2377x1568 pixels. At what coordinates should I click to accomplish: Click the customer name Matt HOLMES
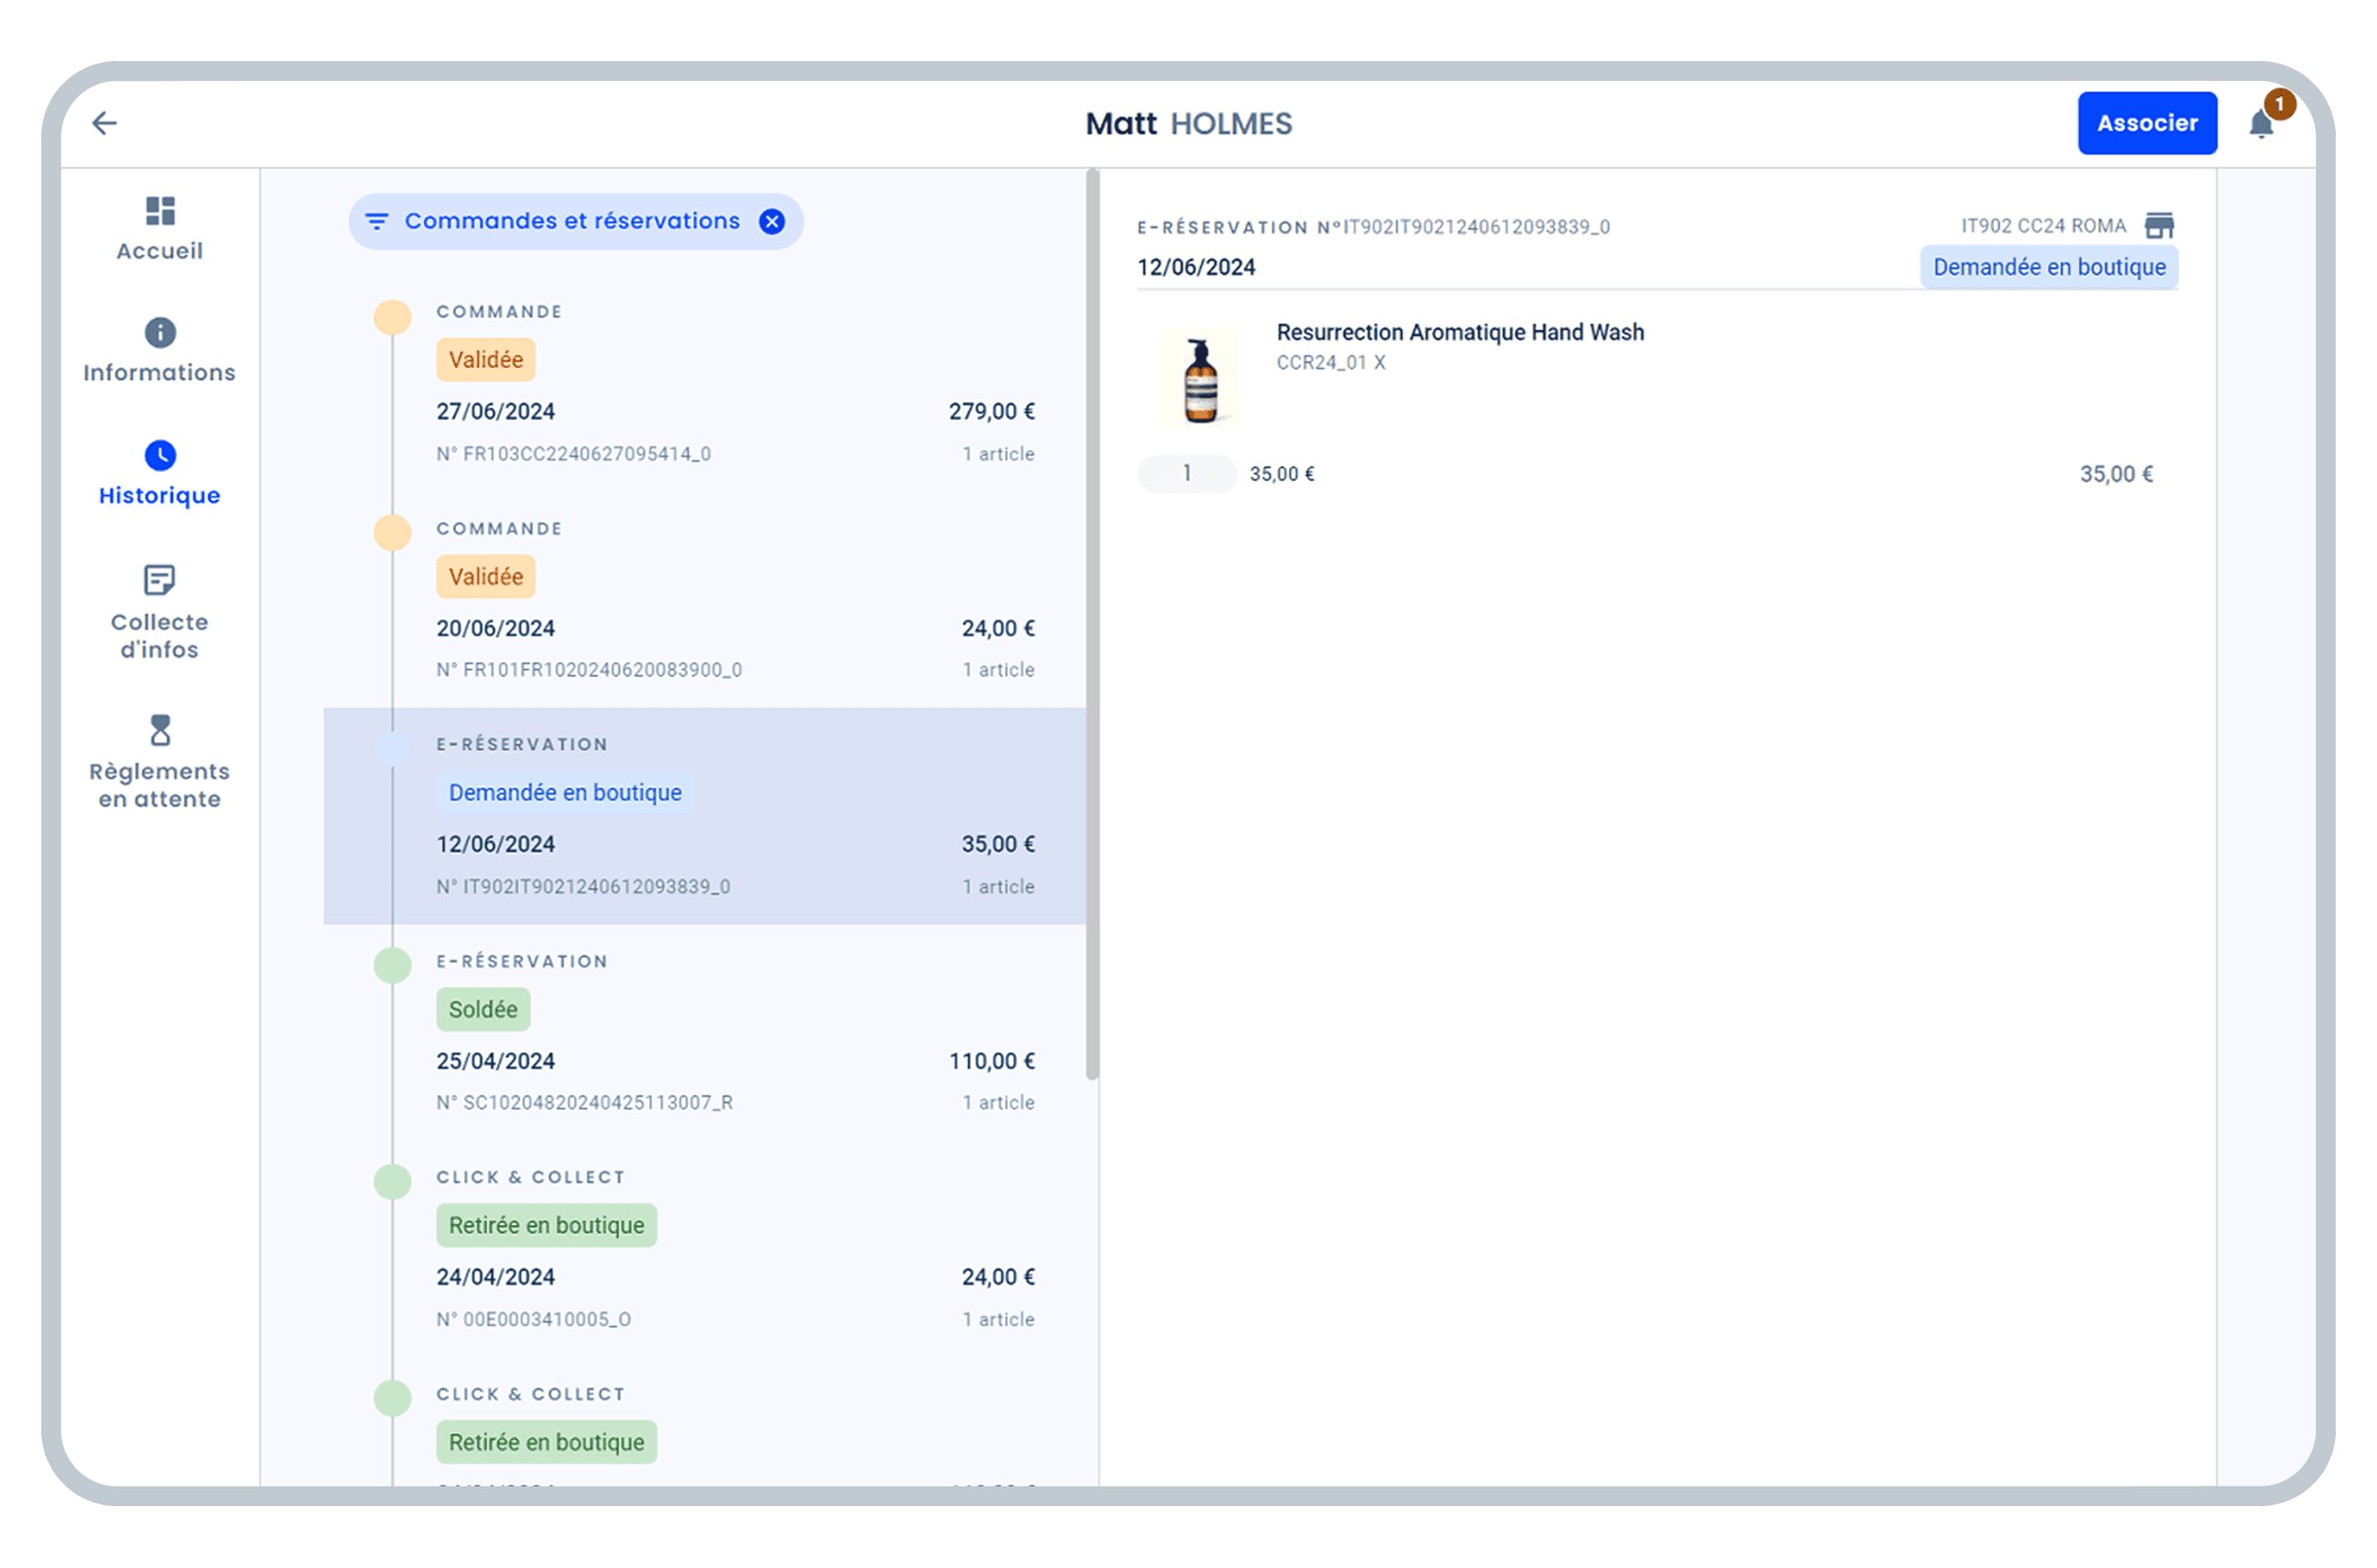(x=1188, y=124)
